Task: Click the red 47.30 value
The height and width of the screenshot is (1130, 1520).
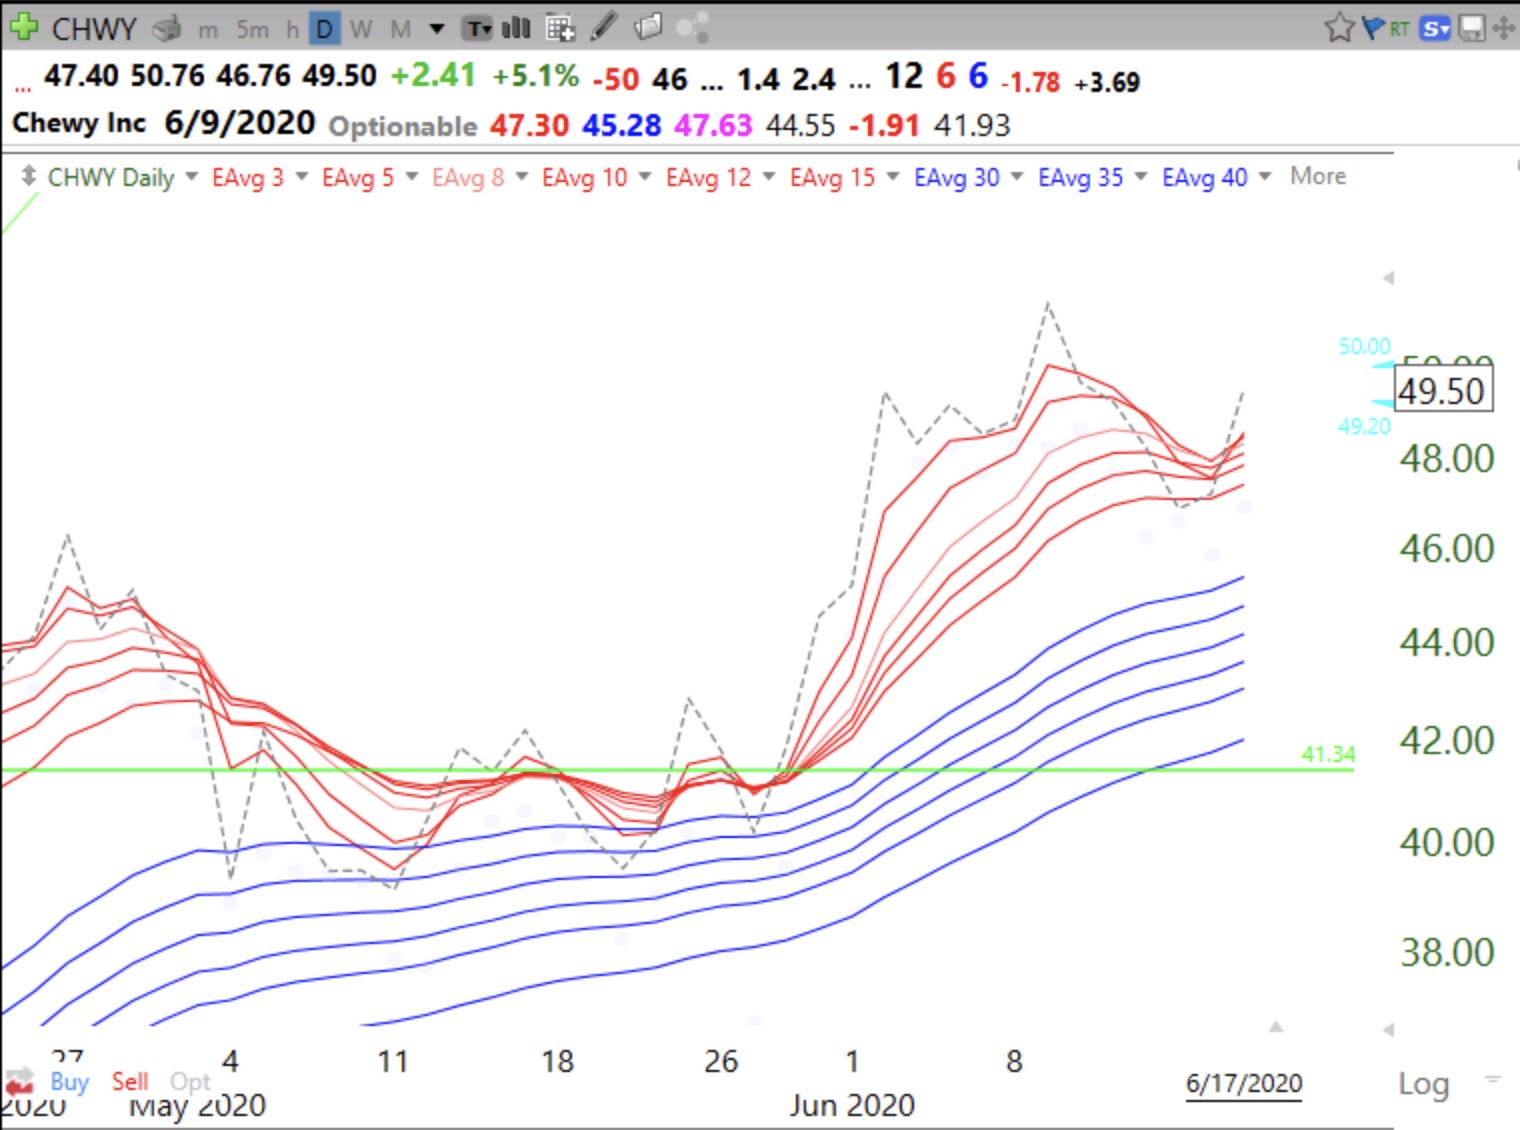Action: pyautogui.click(x=529, y=125)
